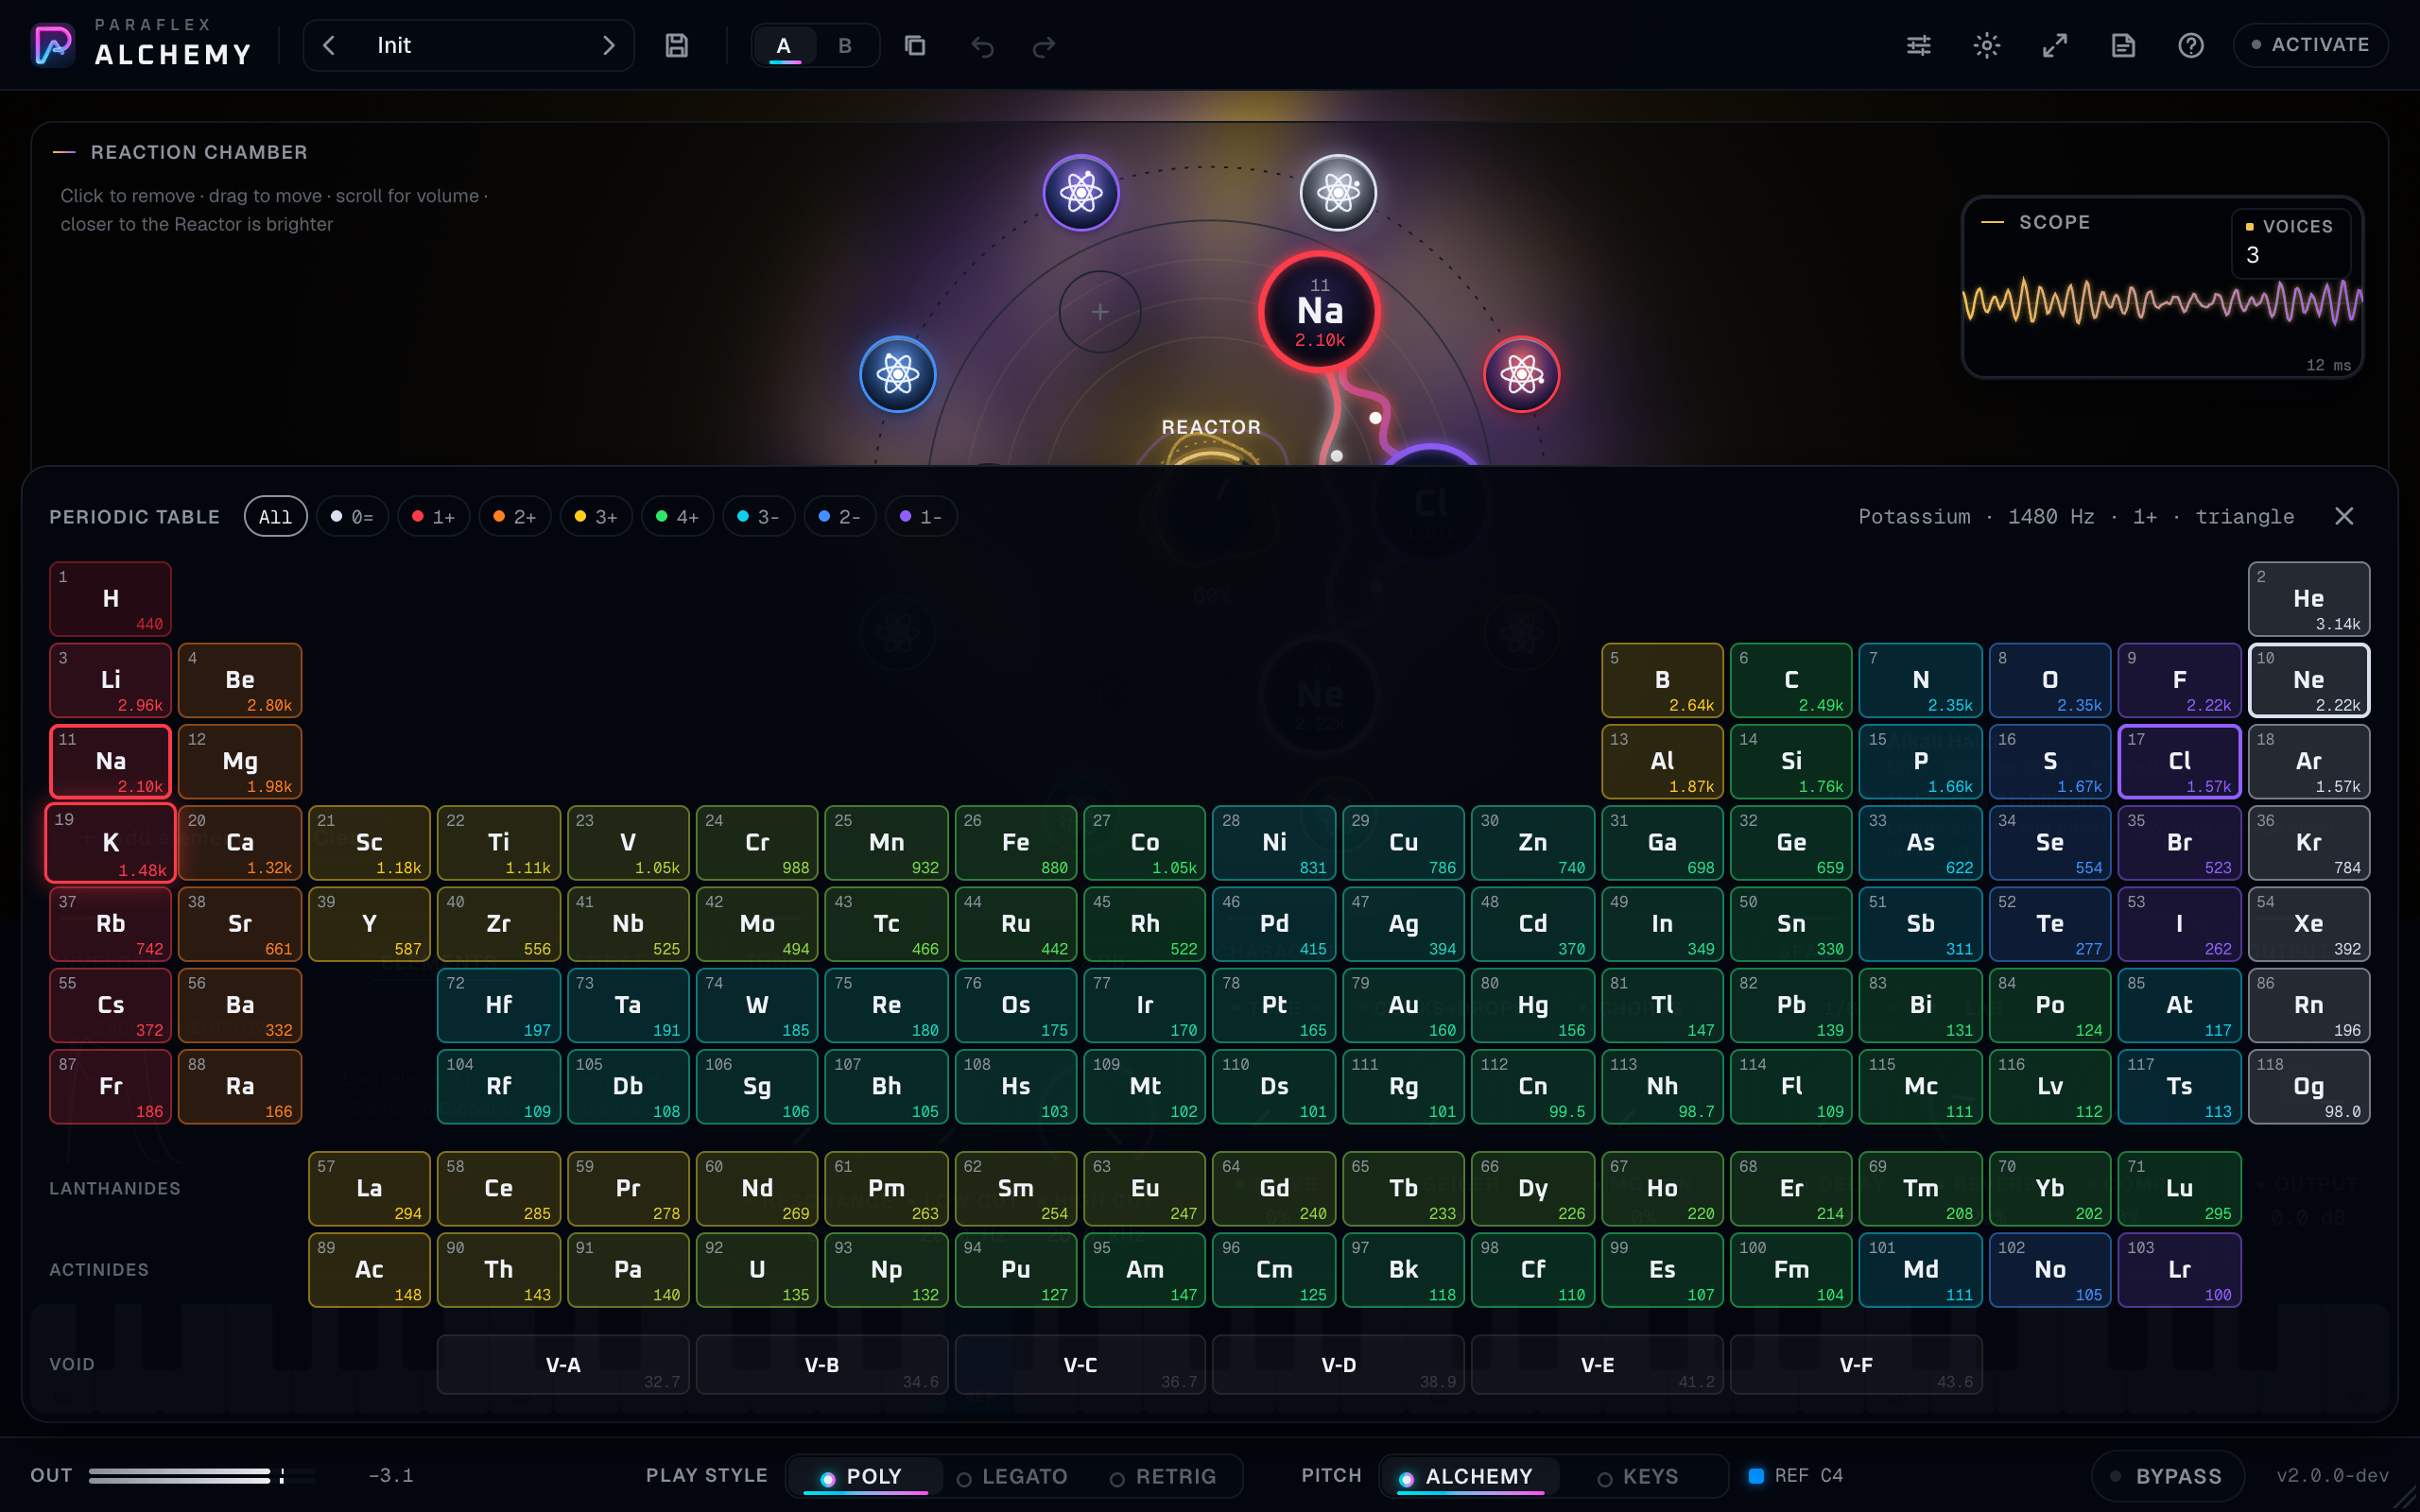Close the periodic table panel
The image size is (2420, 1512).
(x=2344, y=516)
